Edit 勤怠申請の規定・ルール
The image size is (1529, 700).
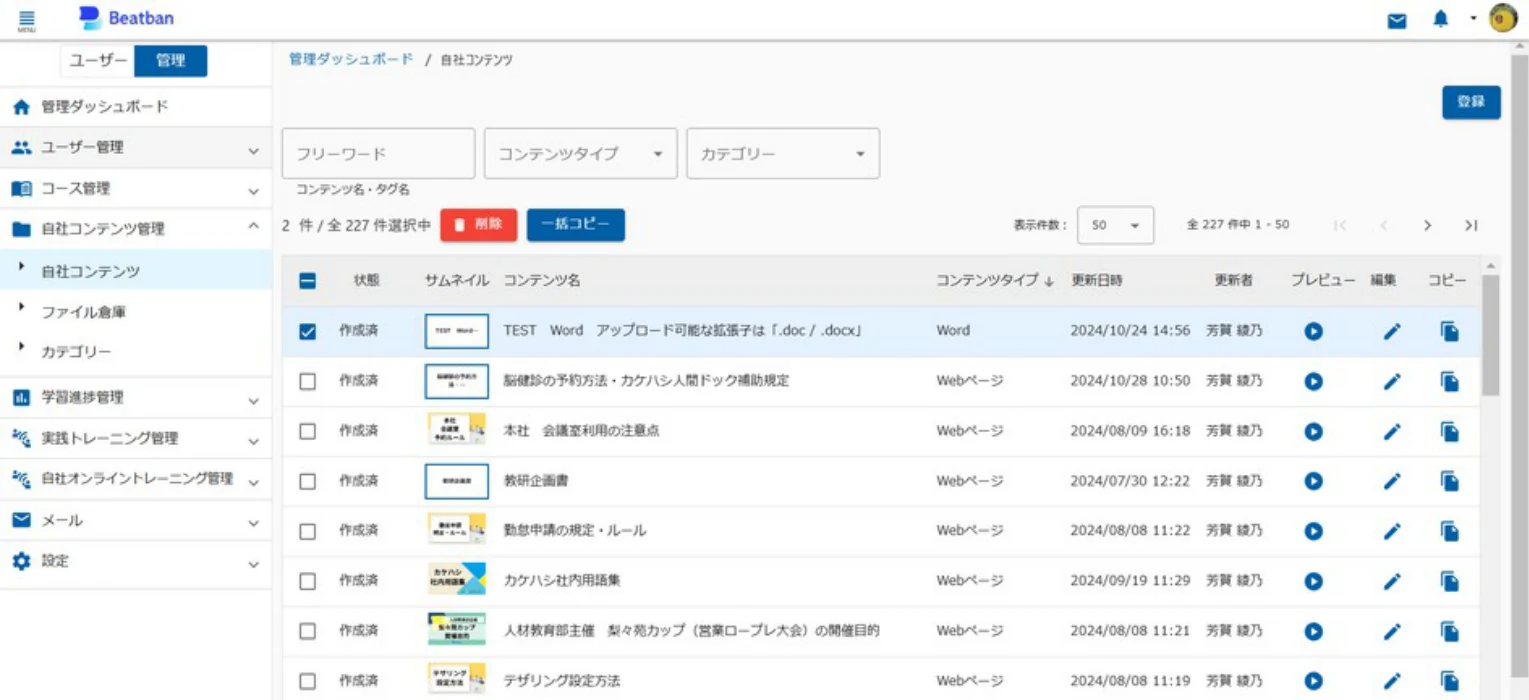pyautogui.click(x=1392, y=531)
